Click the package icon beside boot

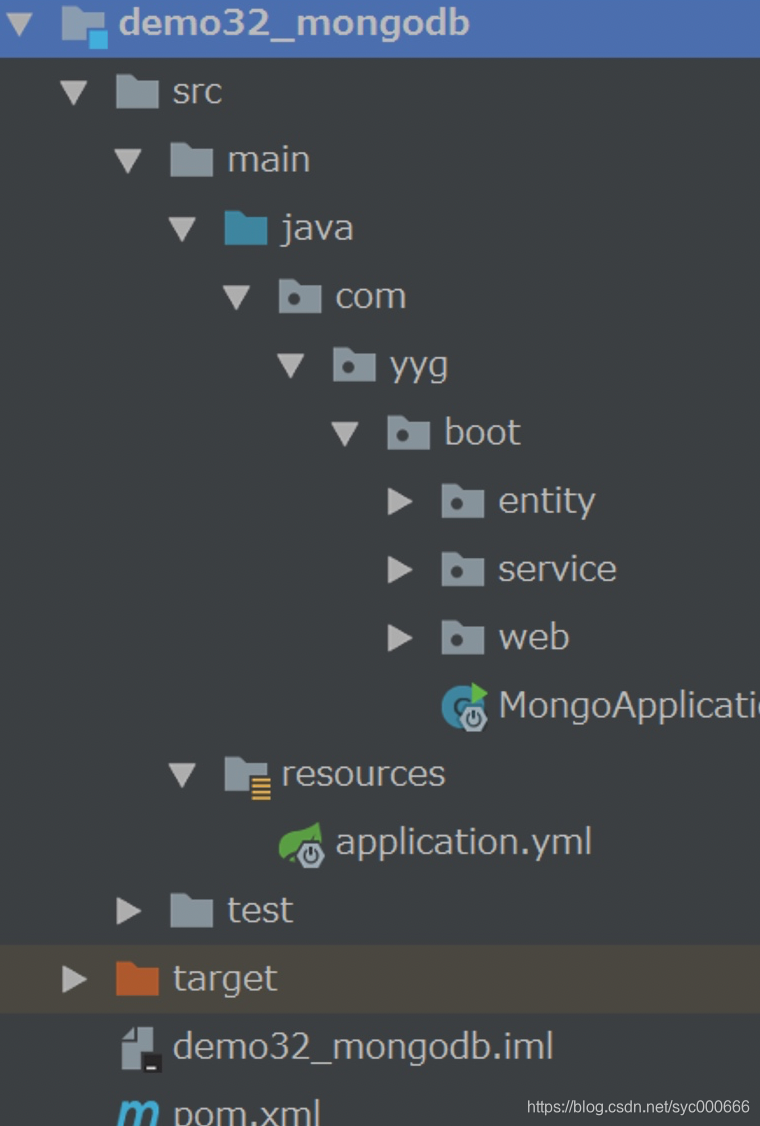coord(406,432)
